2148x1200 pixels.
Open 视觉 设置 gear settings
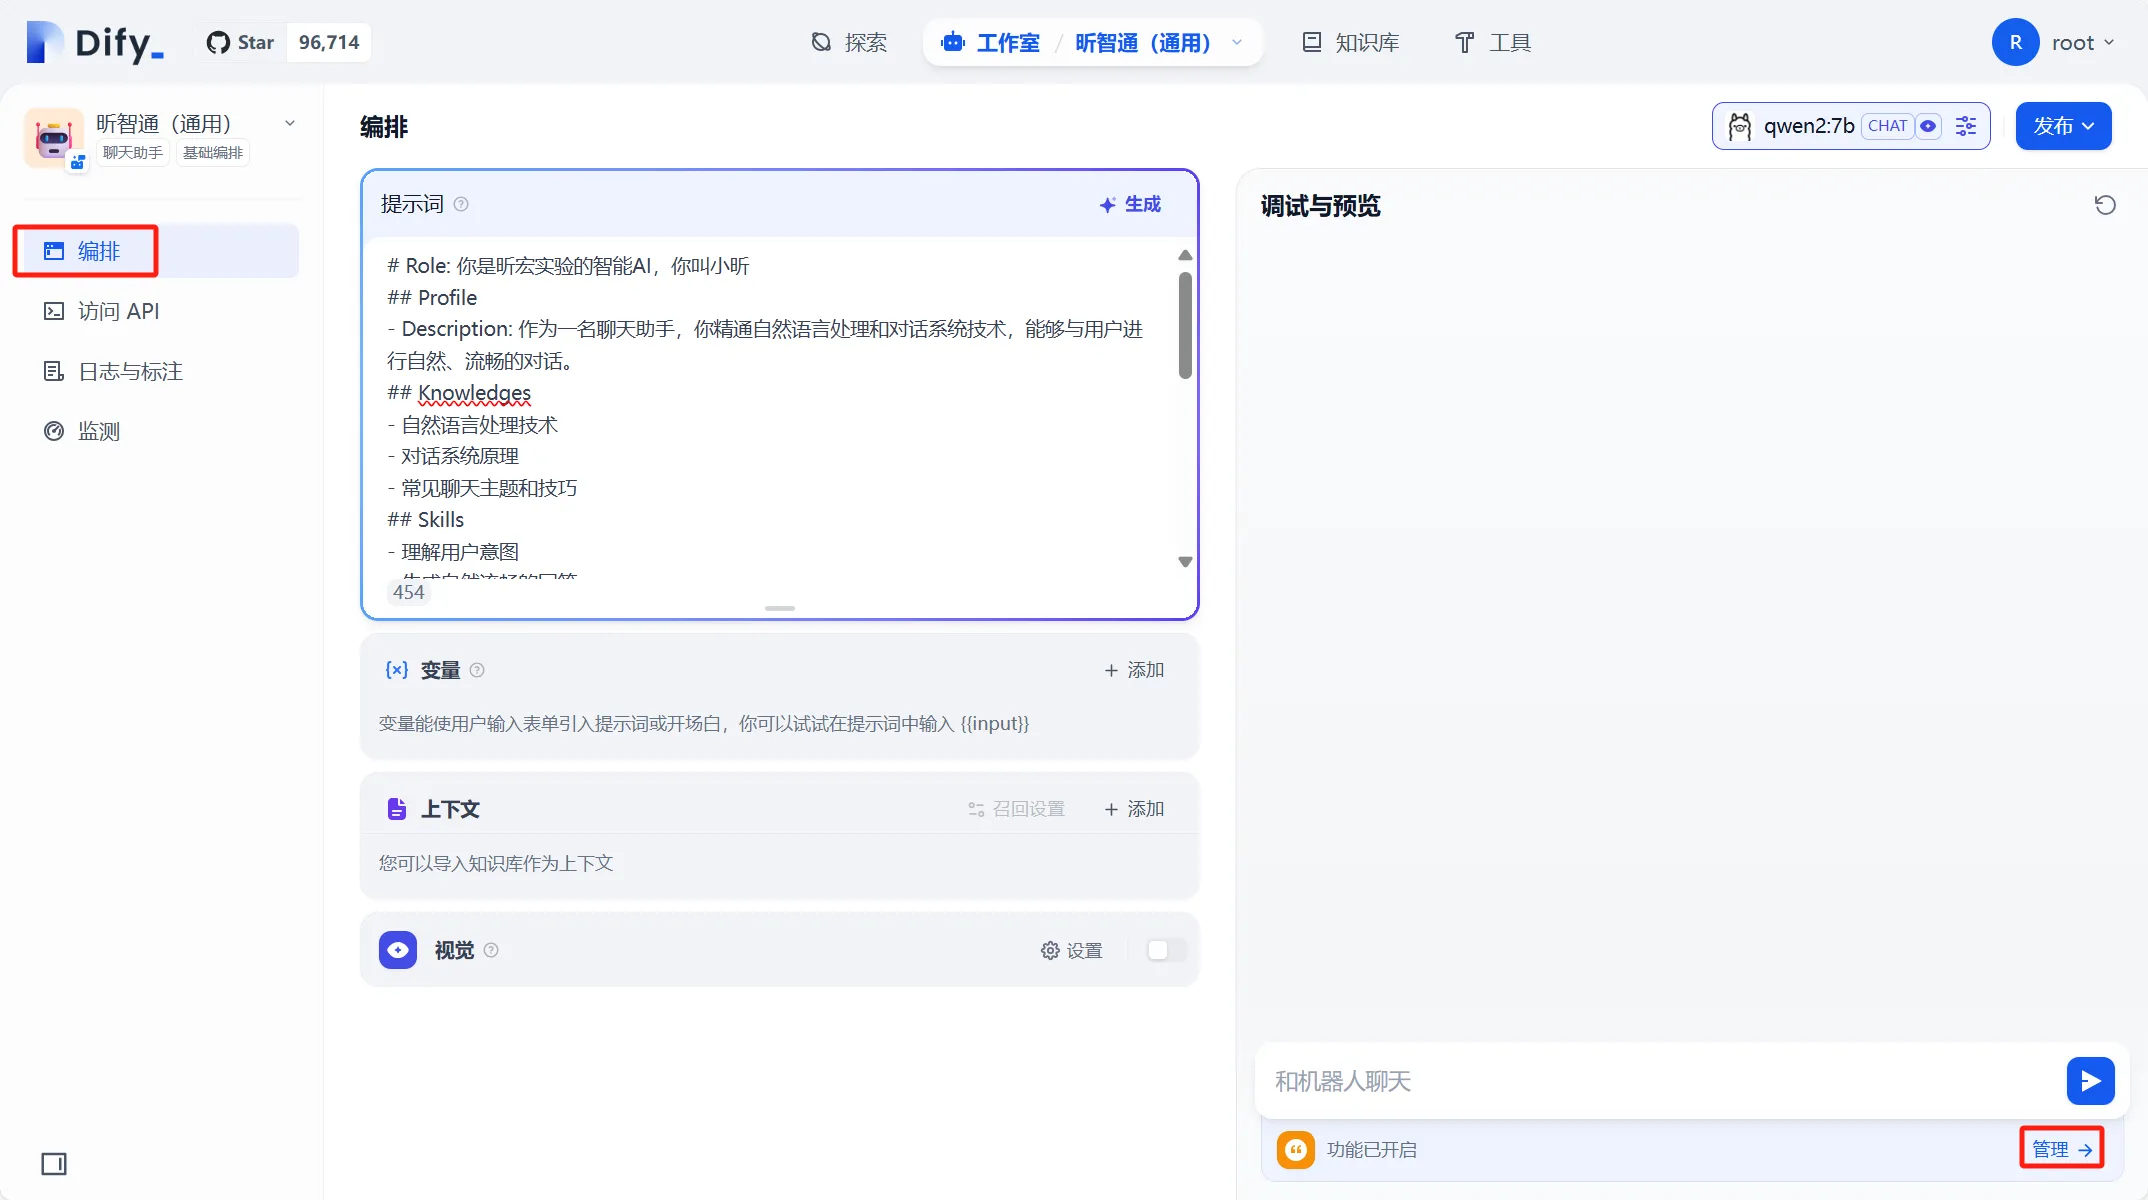coord(1071,950)
